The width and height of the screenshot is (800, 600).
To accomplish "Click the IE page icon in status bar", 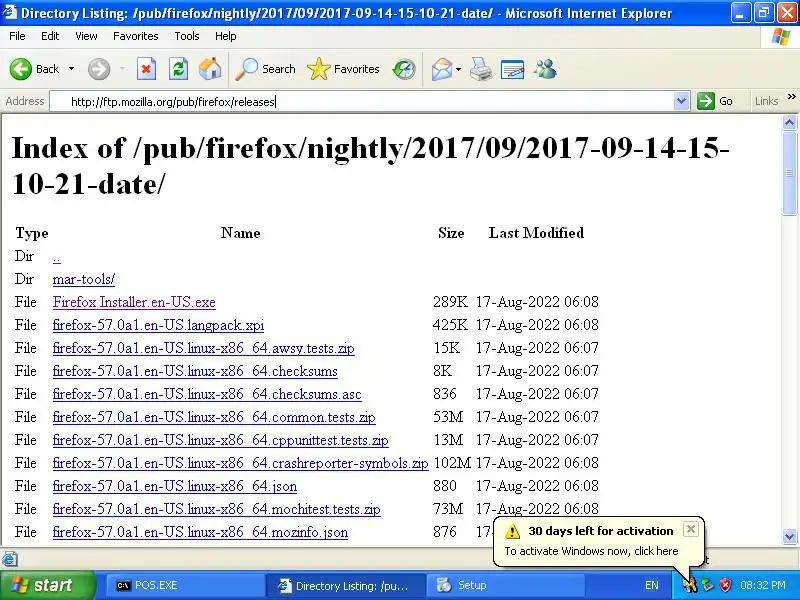I will 10,559.
